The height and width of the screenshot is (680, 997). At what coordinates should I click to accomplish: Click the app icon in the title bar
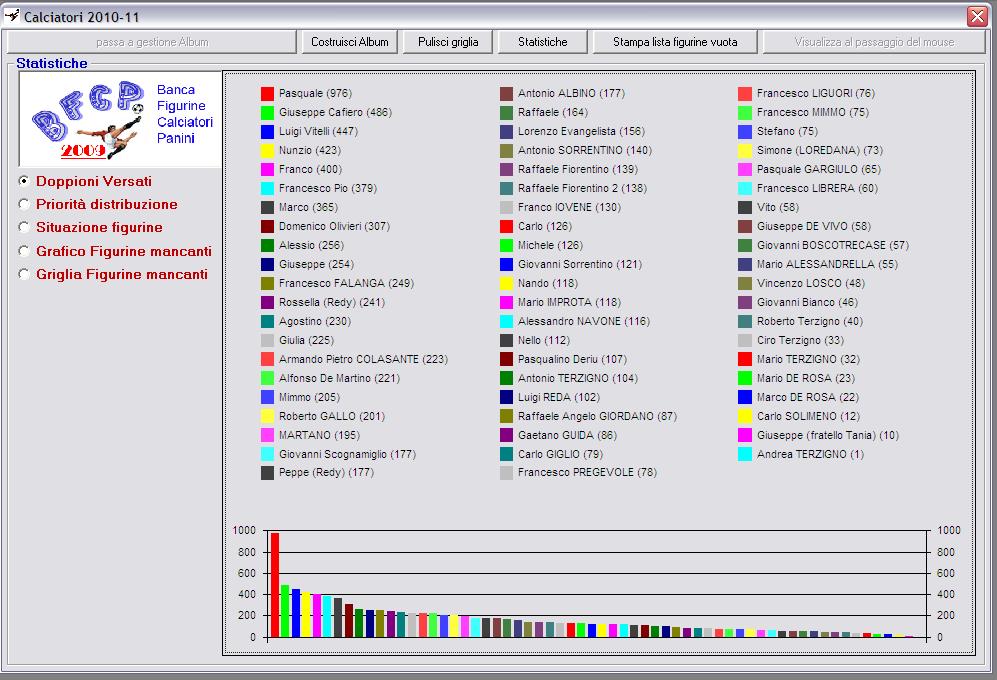12,15
